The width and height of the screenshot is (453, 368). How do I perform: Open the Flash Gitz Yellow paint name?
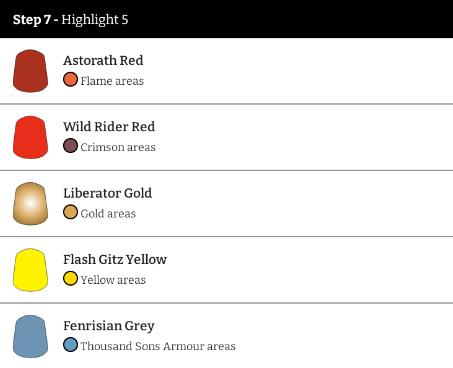pyautogui.click(x=115, y=259)
